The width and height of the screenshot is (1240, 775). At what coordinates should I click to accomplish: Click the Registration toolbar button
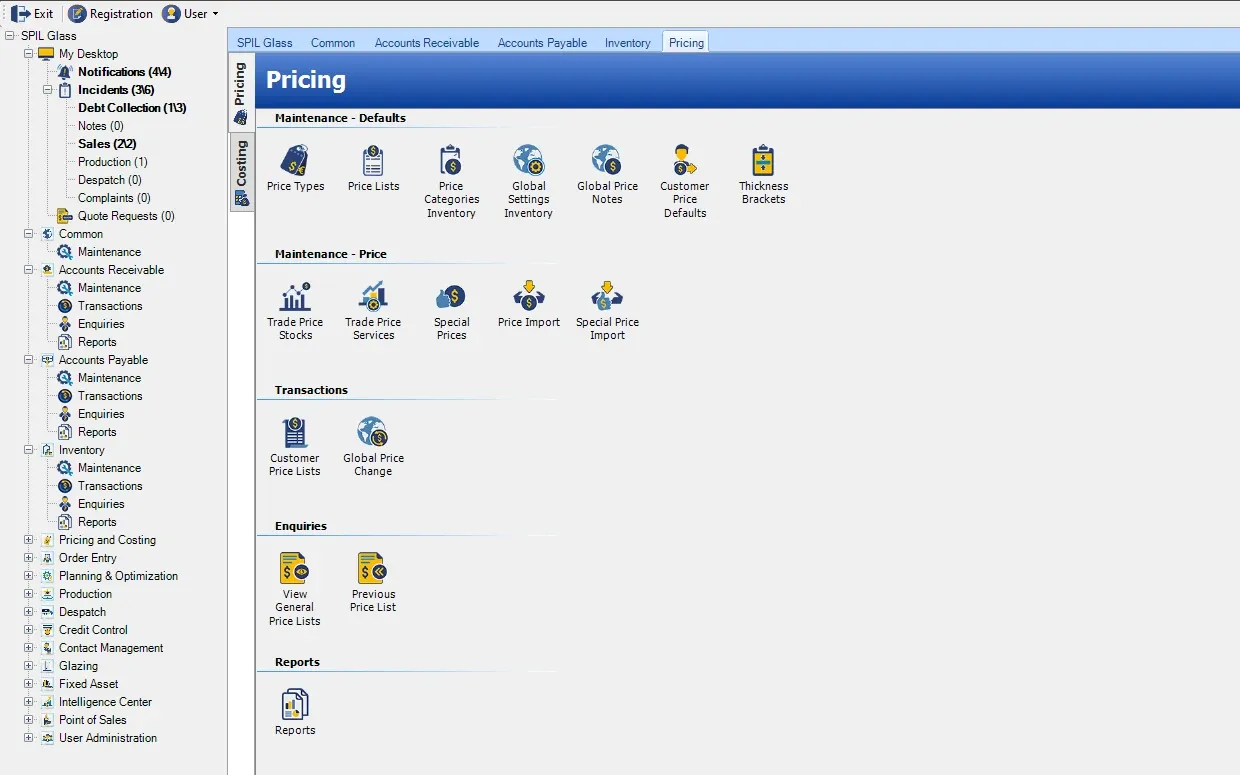click(x=110, y=14)
